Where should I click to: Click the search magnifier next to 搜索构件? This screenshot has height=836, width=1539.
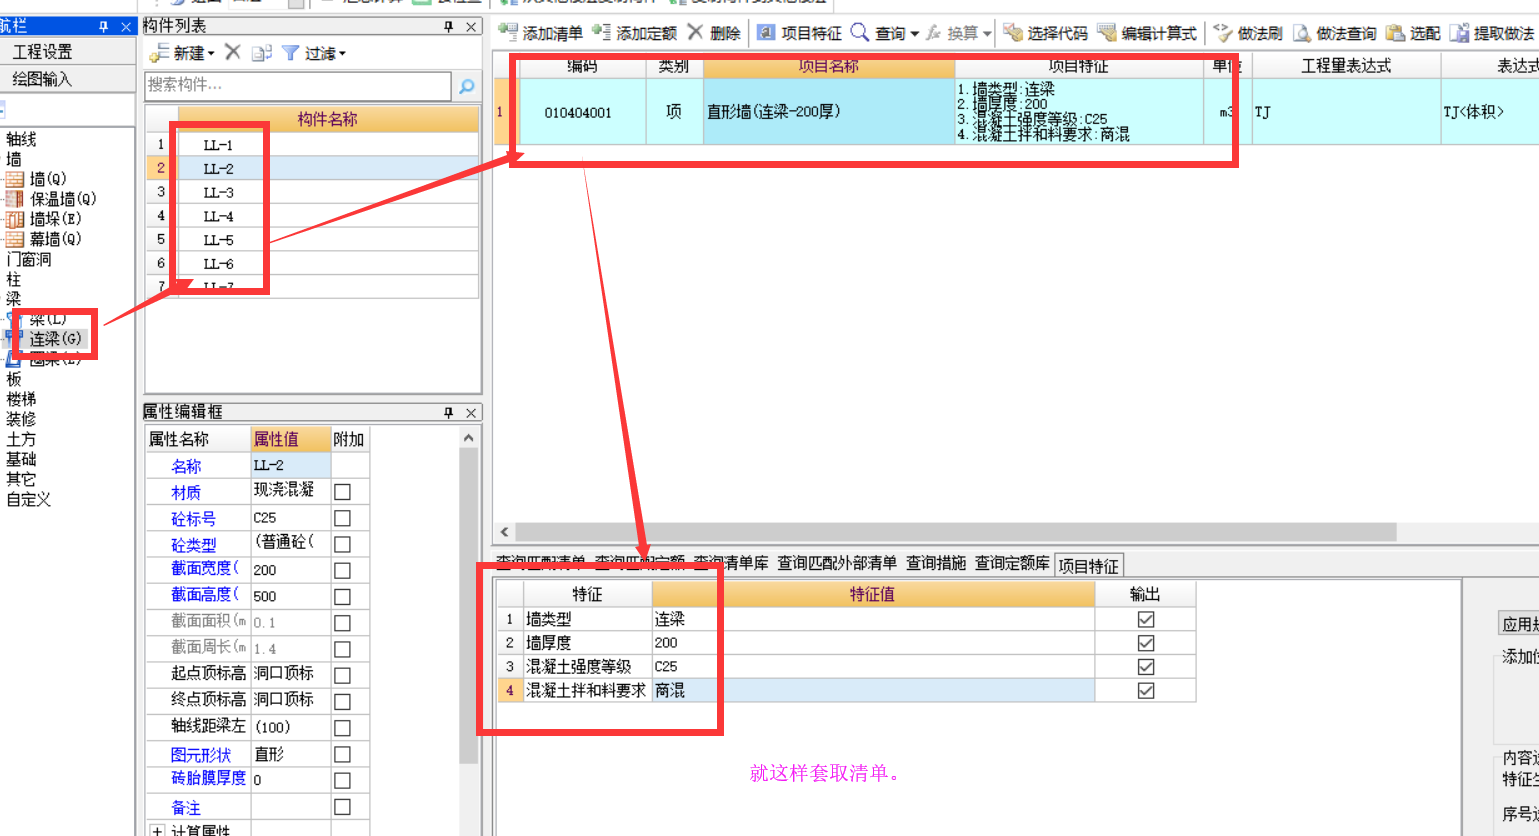pyautogui.click(x=466, y=87)
